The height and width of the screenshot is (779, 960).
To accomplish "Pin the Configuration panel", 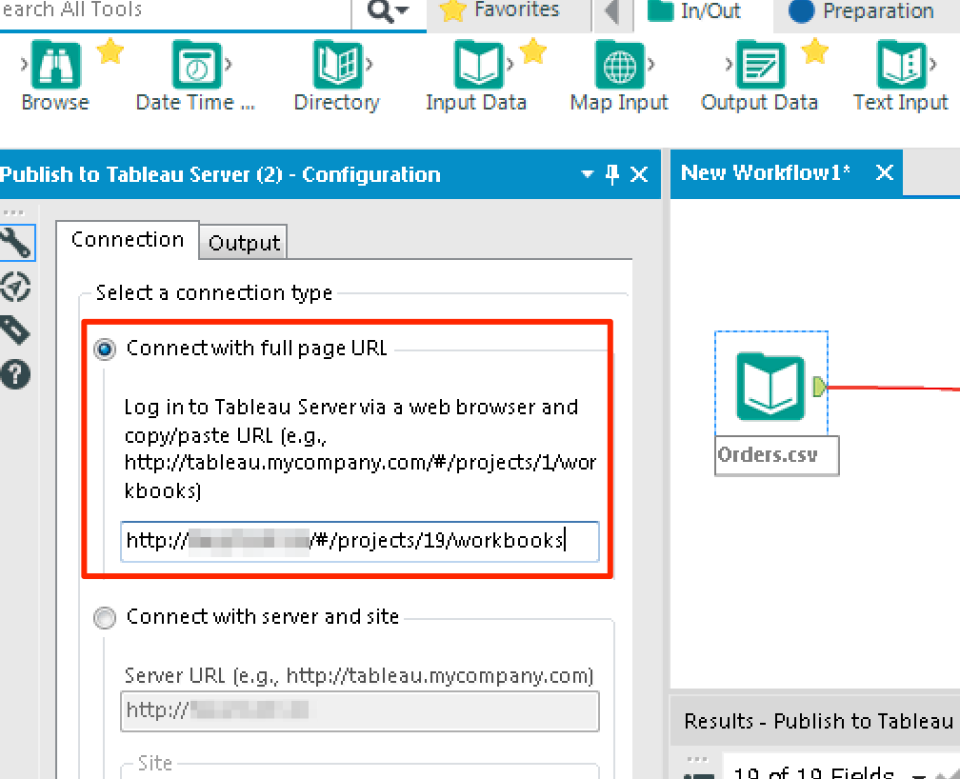I will point(613,173).
